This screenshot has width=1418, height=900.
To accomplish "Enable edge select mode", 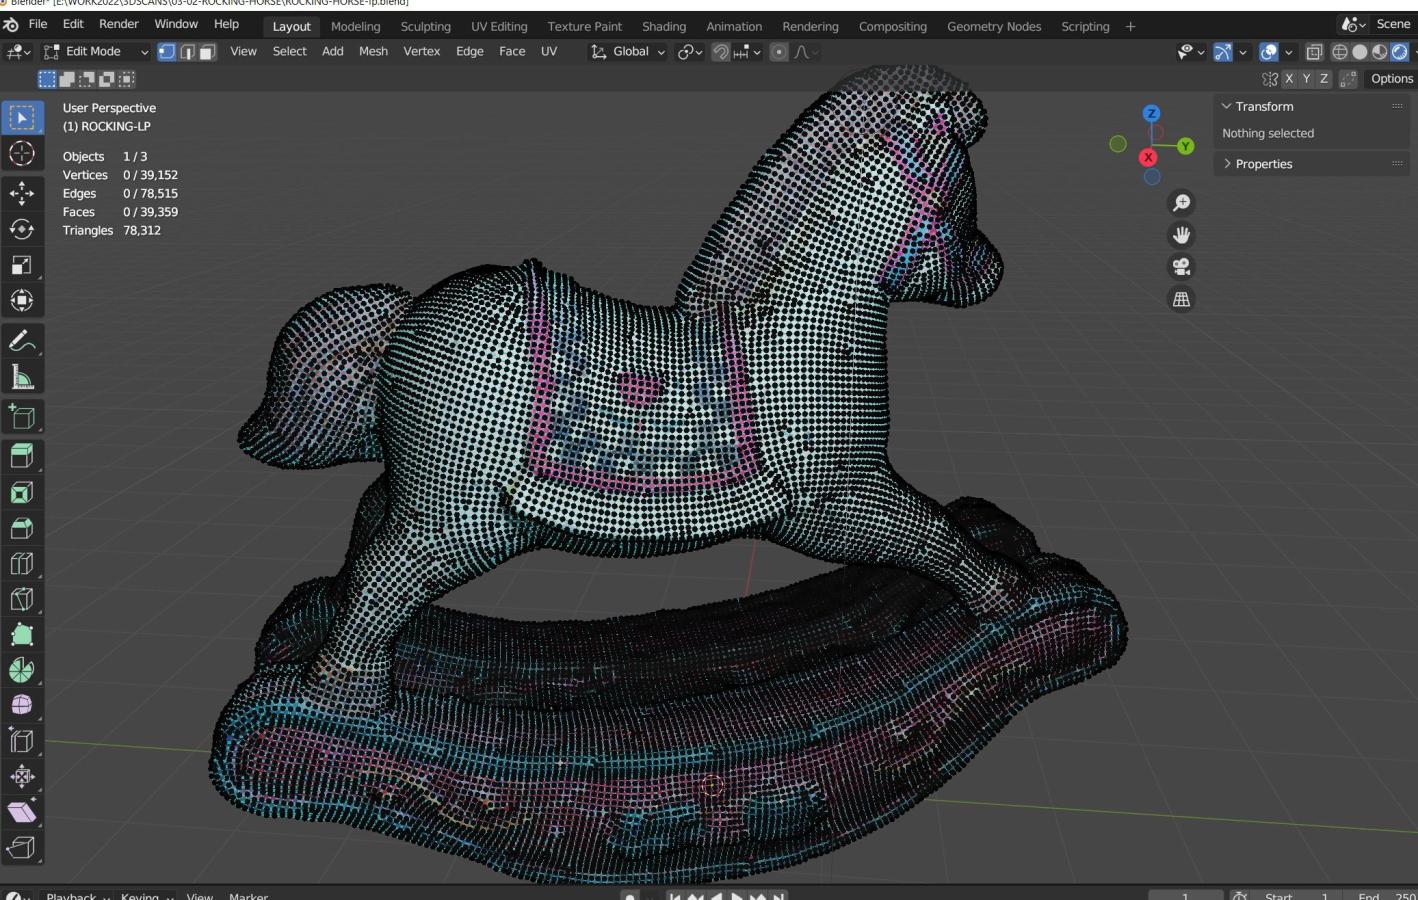I will click(x=187, y=52).
